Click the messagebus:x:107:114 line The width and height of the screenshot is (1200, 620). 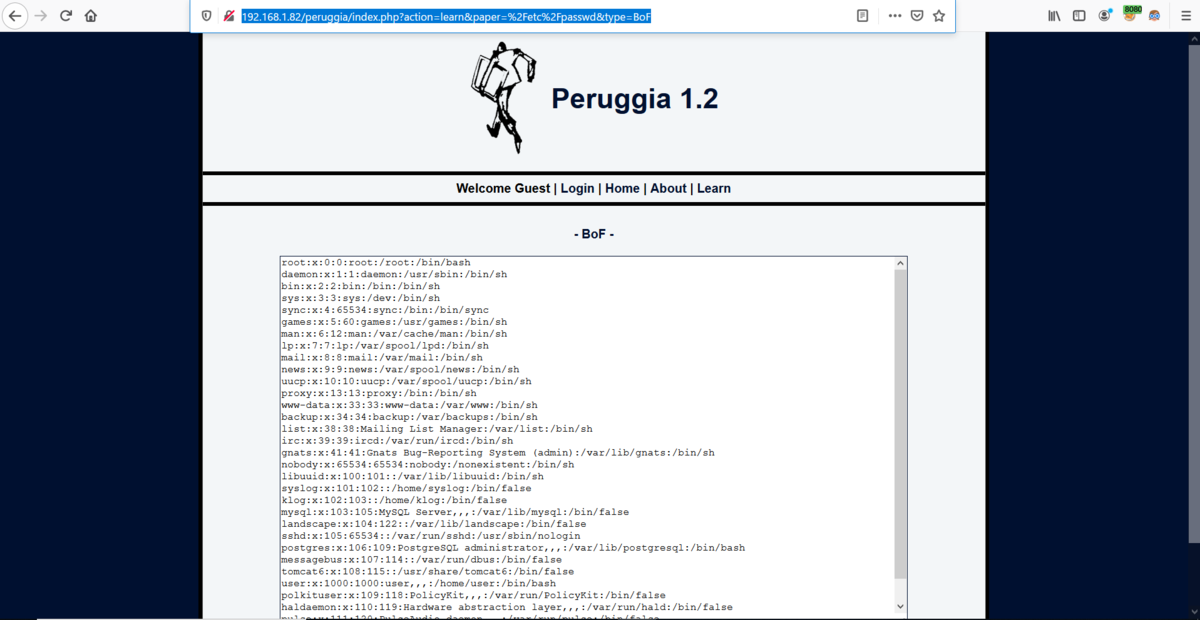click(422, 560)
